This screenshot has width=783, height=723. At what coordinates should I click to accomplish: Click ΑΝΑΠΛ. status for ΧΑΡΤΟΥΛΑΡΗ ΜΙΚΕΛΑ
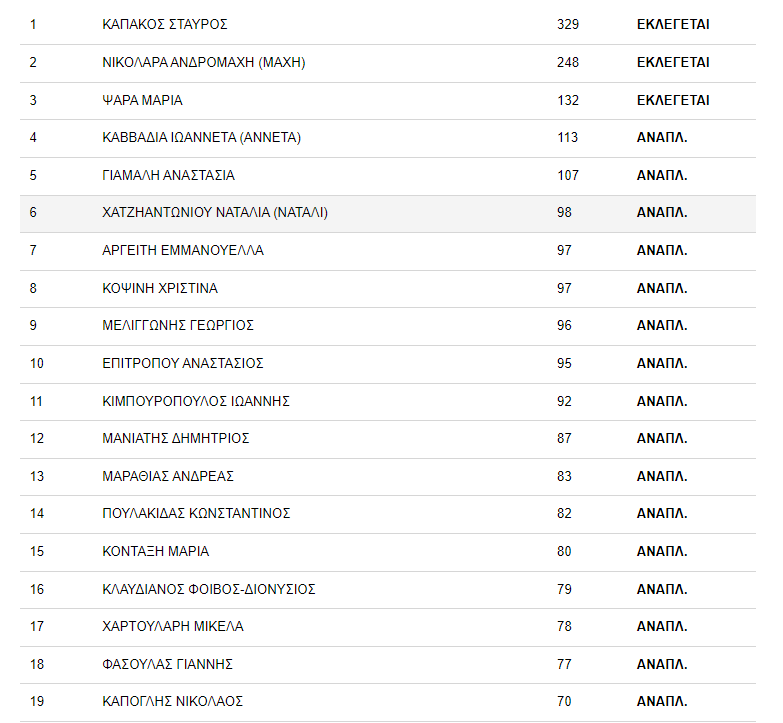(x=661, y=626)
